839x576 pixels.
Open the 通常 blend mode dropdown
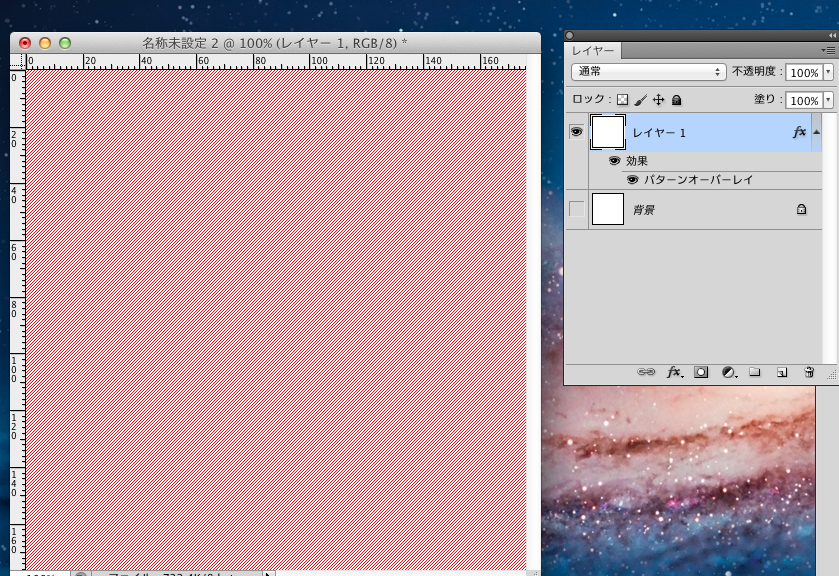pyautogui.click(x=648, y=72)
